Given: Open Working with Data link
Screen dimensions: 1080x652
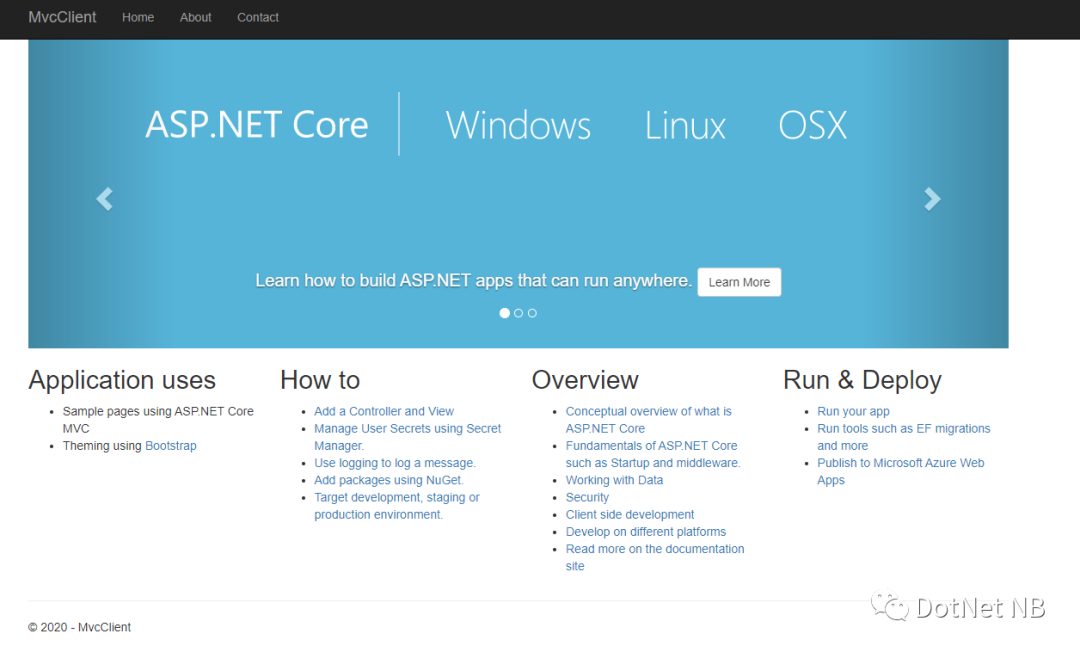Looking at the screenshot, I should coord(614,480).
